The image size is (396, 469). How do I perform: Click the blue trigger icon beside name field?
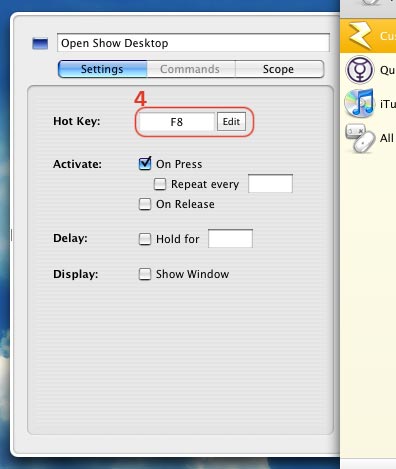(x=40, y=44)
